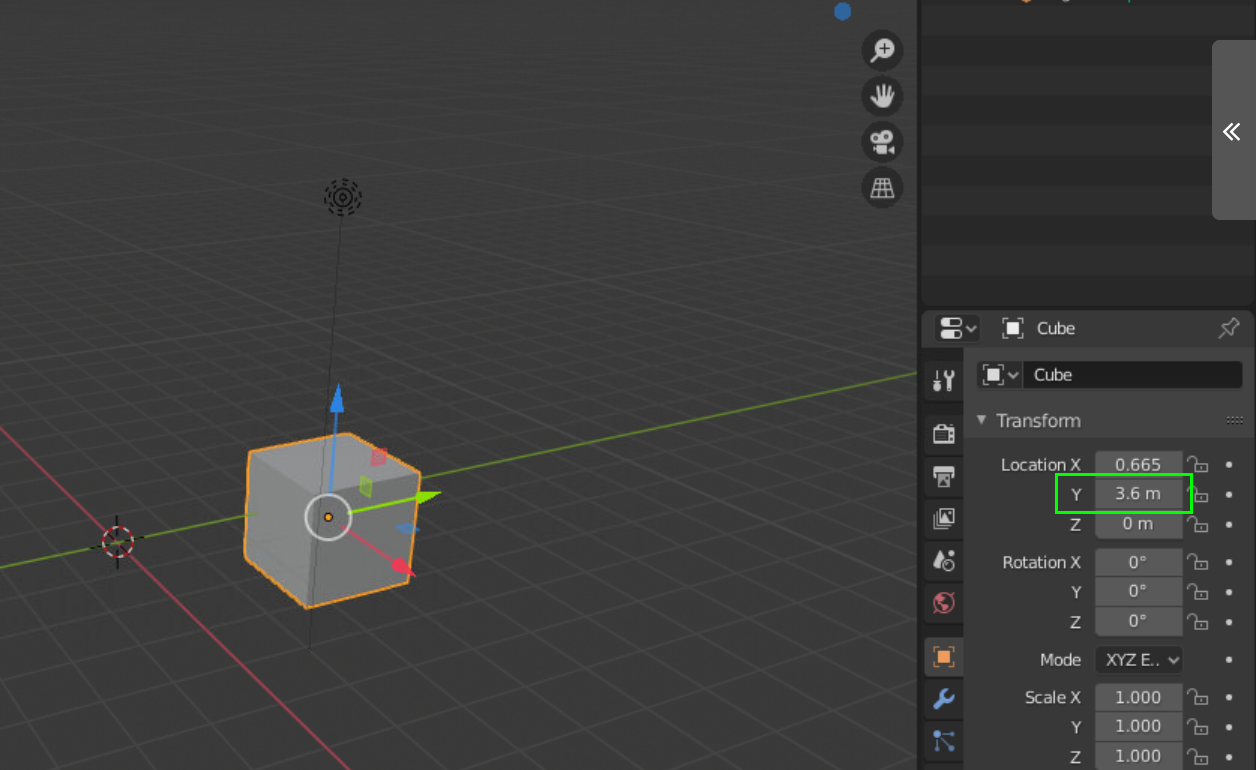Click the animate dot beside Mode
The width and height of the screenshot is (1256, 770).
[x=1228, y=660]
